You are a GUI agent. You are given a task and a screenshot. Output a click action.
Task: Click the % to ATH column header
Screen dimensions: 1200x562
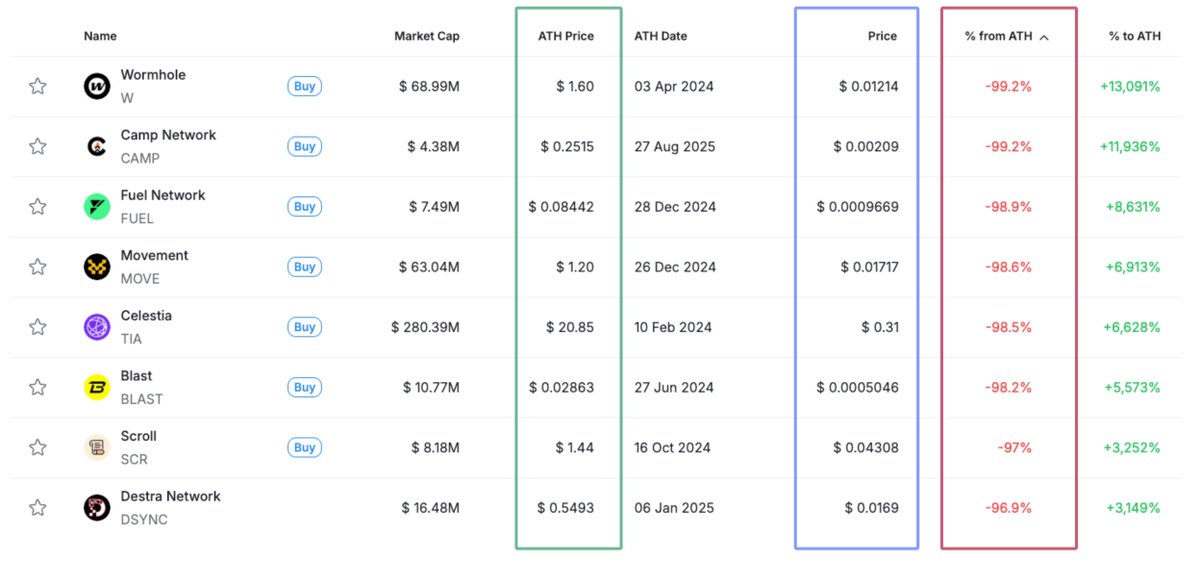[1135, 36]
